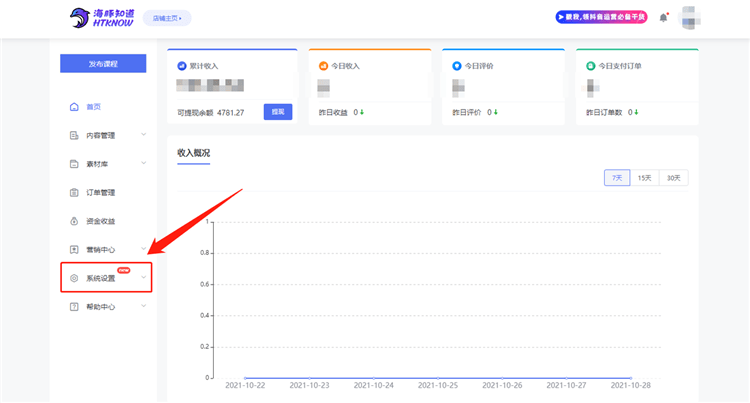Switch chart range to 15天
The height and width of the screenshot is (403, 750).
click(644, 178)
